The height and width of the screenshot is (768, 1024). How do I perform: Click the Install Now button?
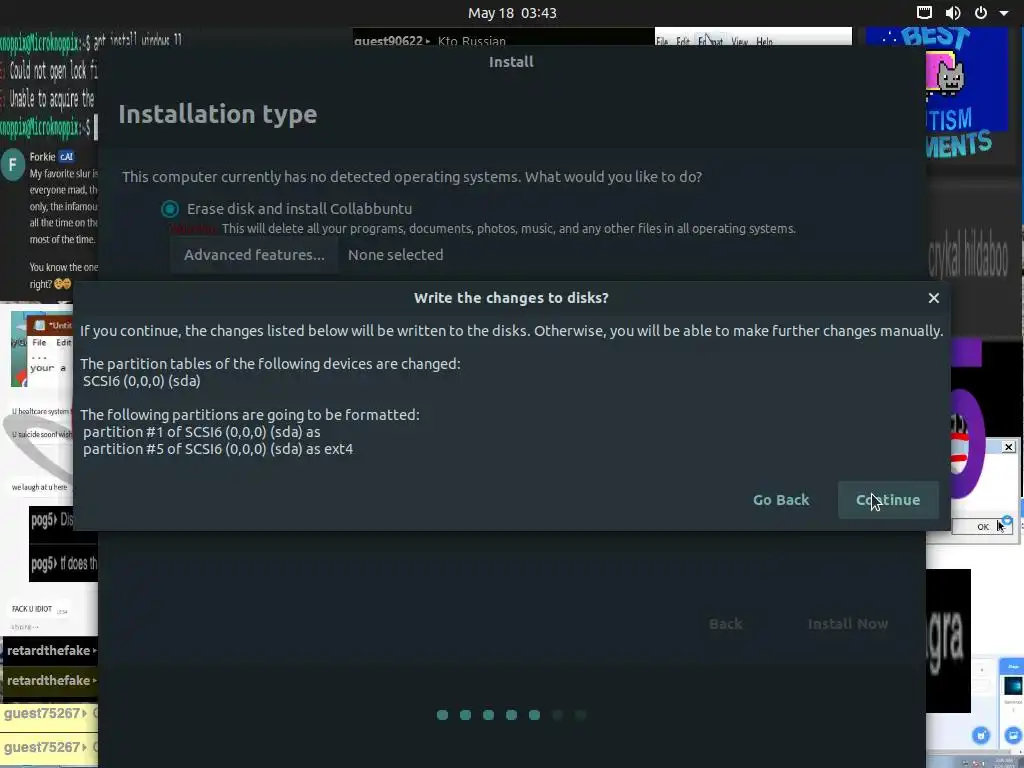[x=848, y=624]
